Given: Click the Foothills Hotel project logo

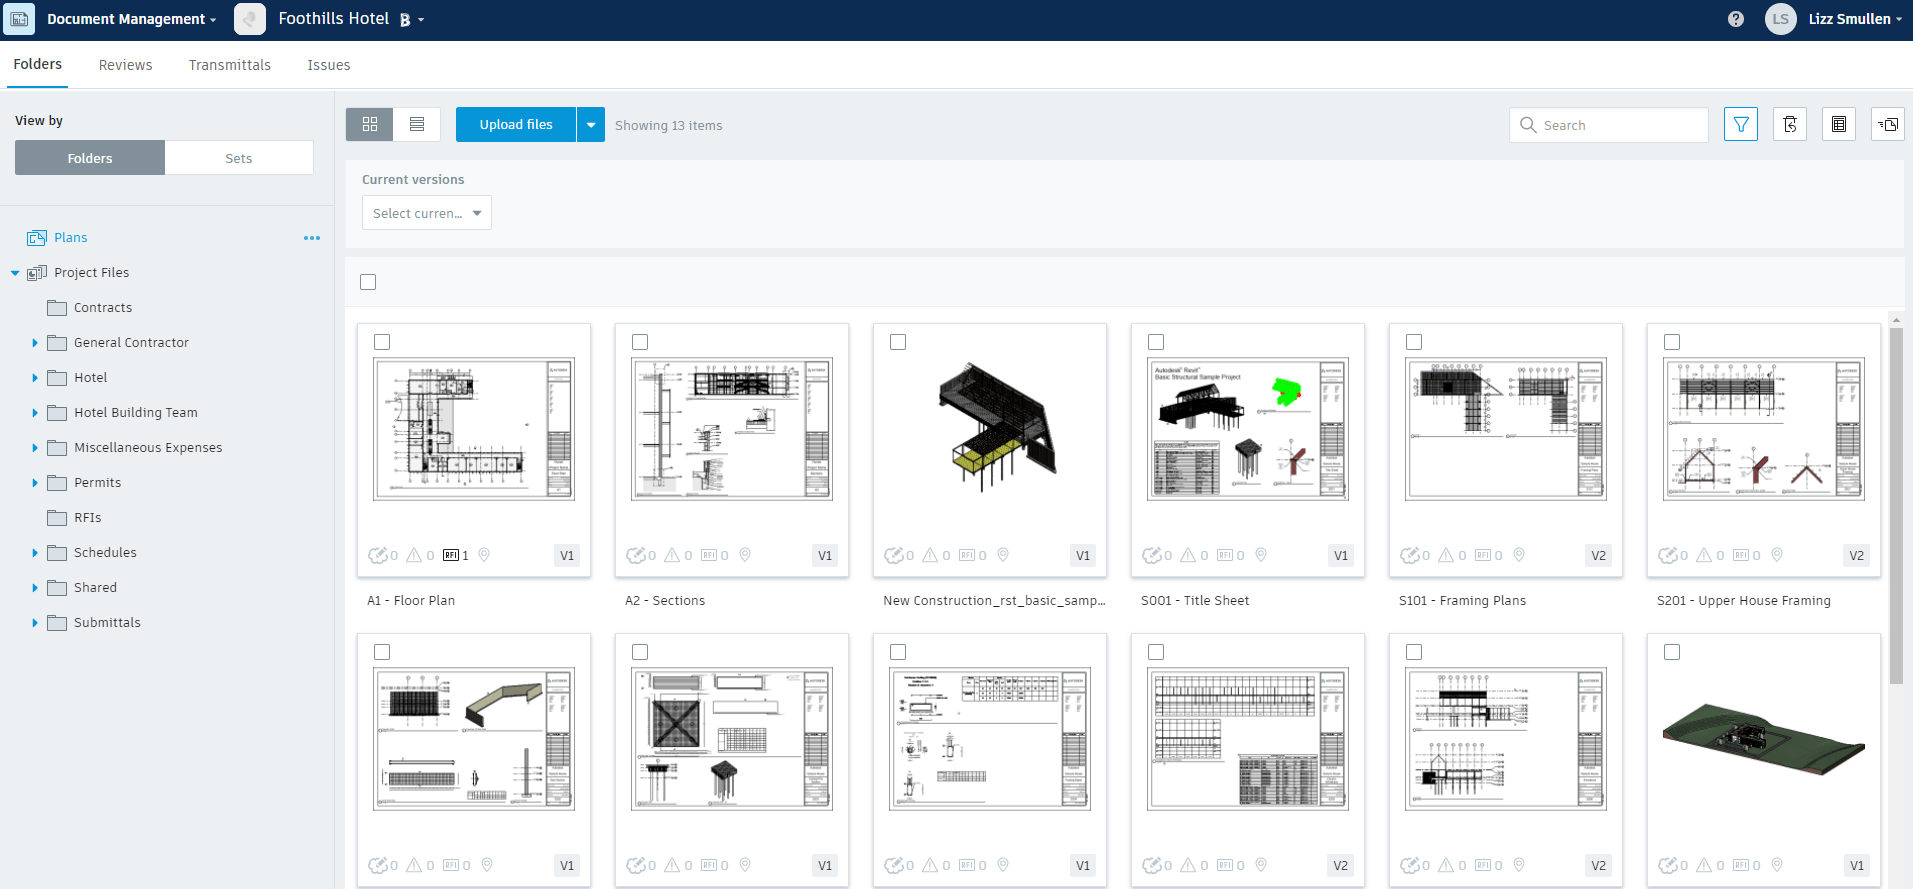Looking at the screenshot, I should point(250,19).
